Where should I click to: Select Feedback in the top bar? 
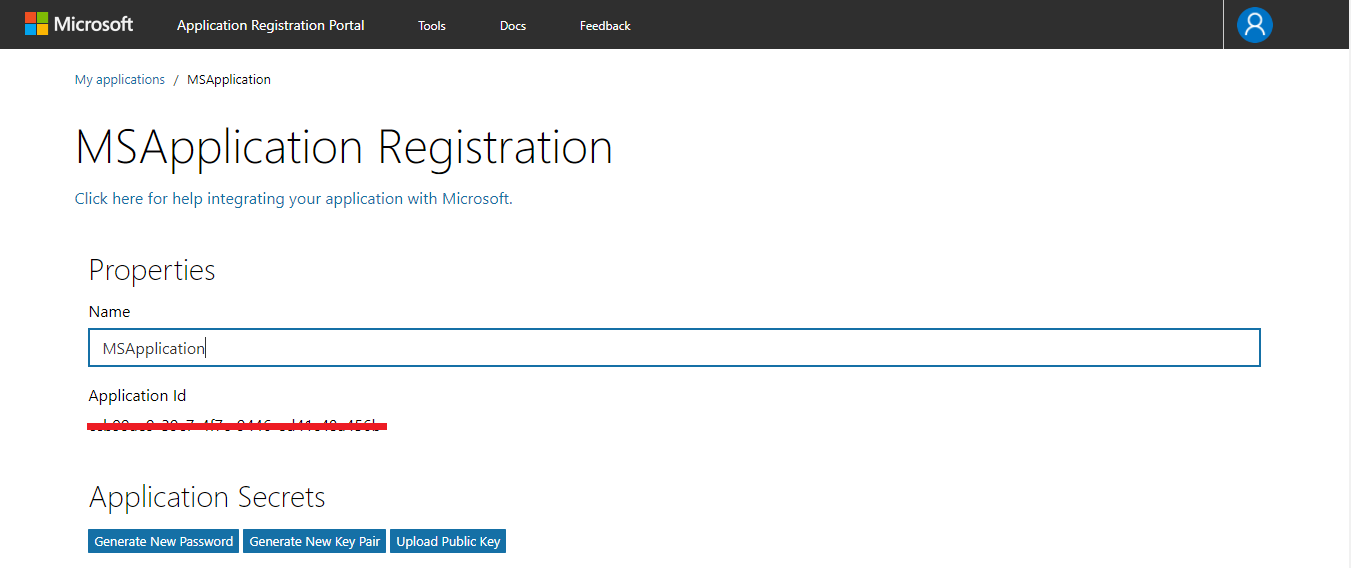(605, 26)
